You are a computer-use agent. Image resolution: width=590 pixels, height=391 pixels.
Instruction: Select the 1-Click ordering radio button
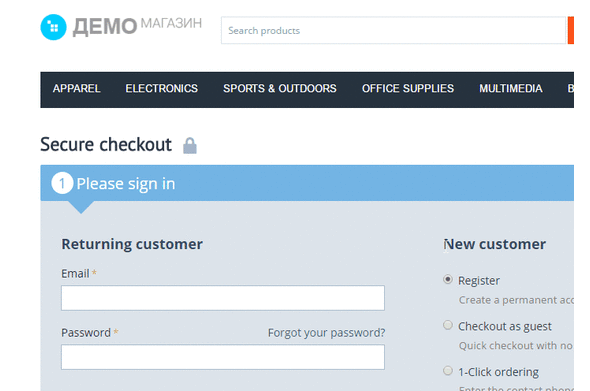(x=448, y=371)
